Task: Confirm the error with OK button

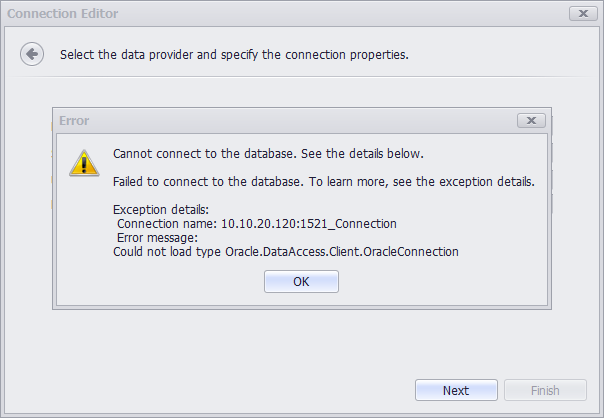Action: click(301, 282)
